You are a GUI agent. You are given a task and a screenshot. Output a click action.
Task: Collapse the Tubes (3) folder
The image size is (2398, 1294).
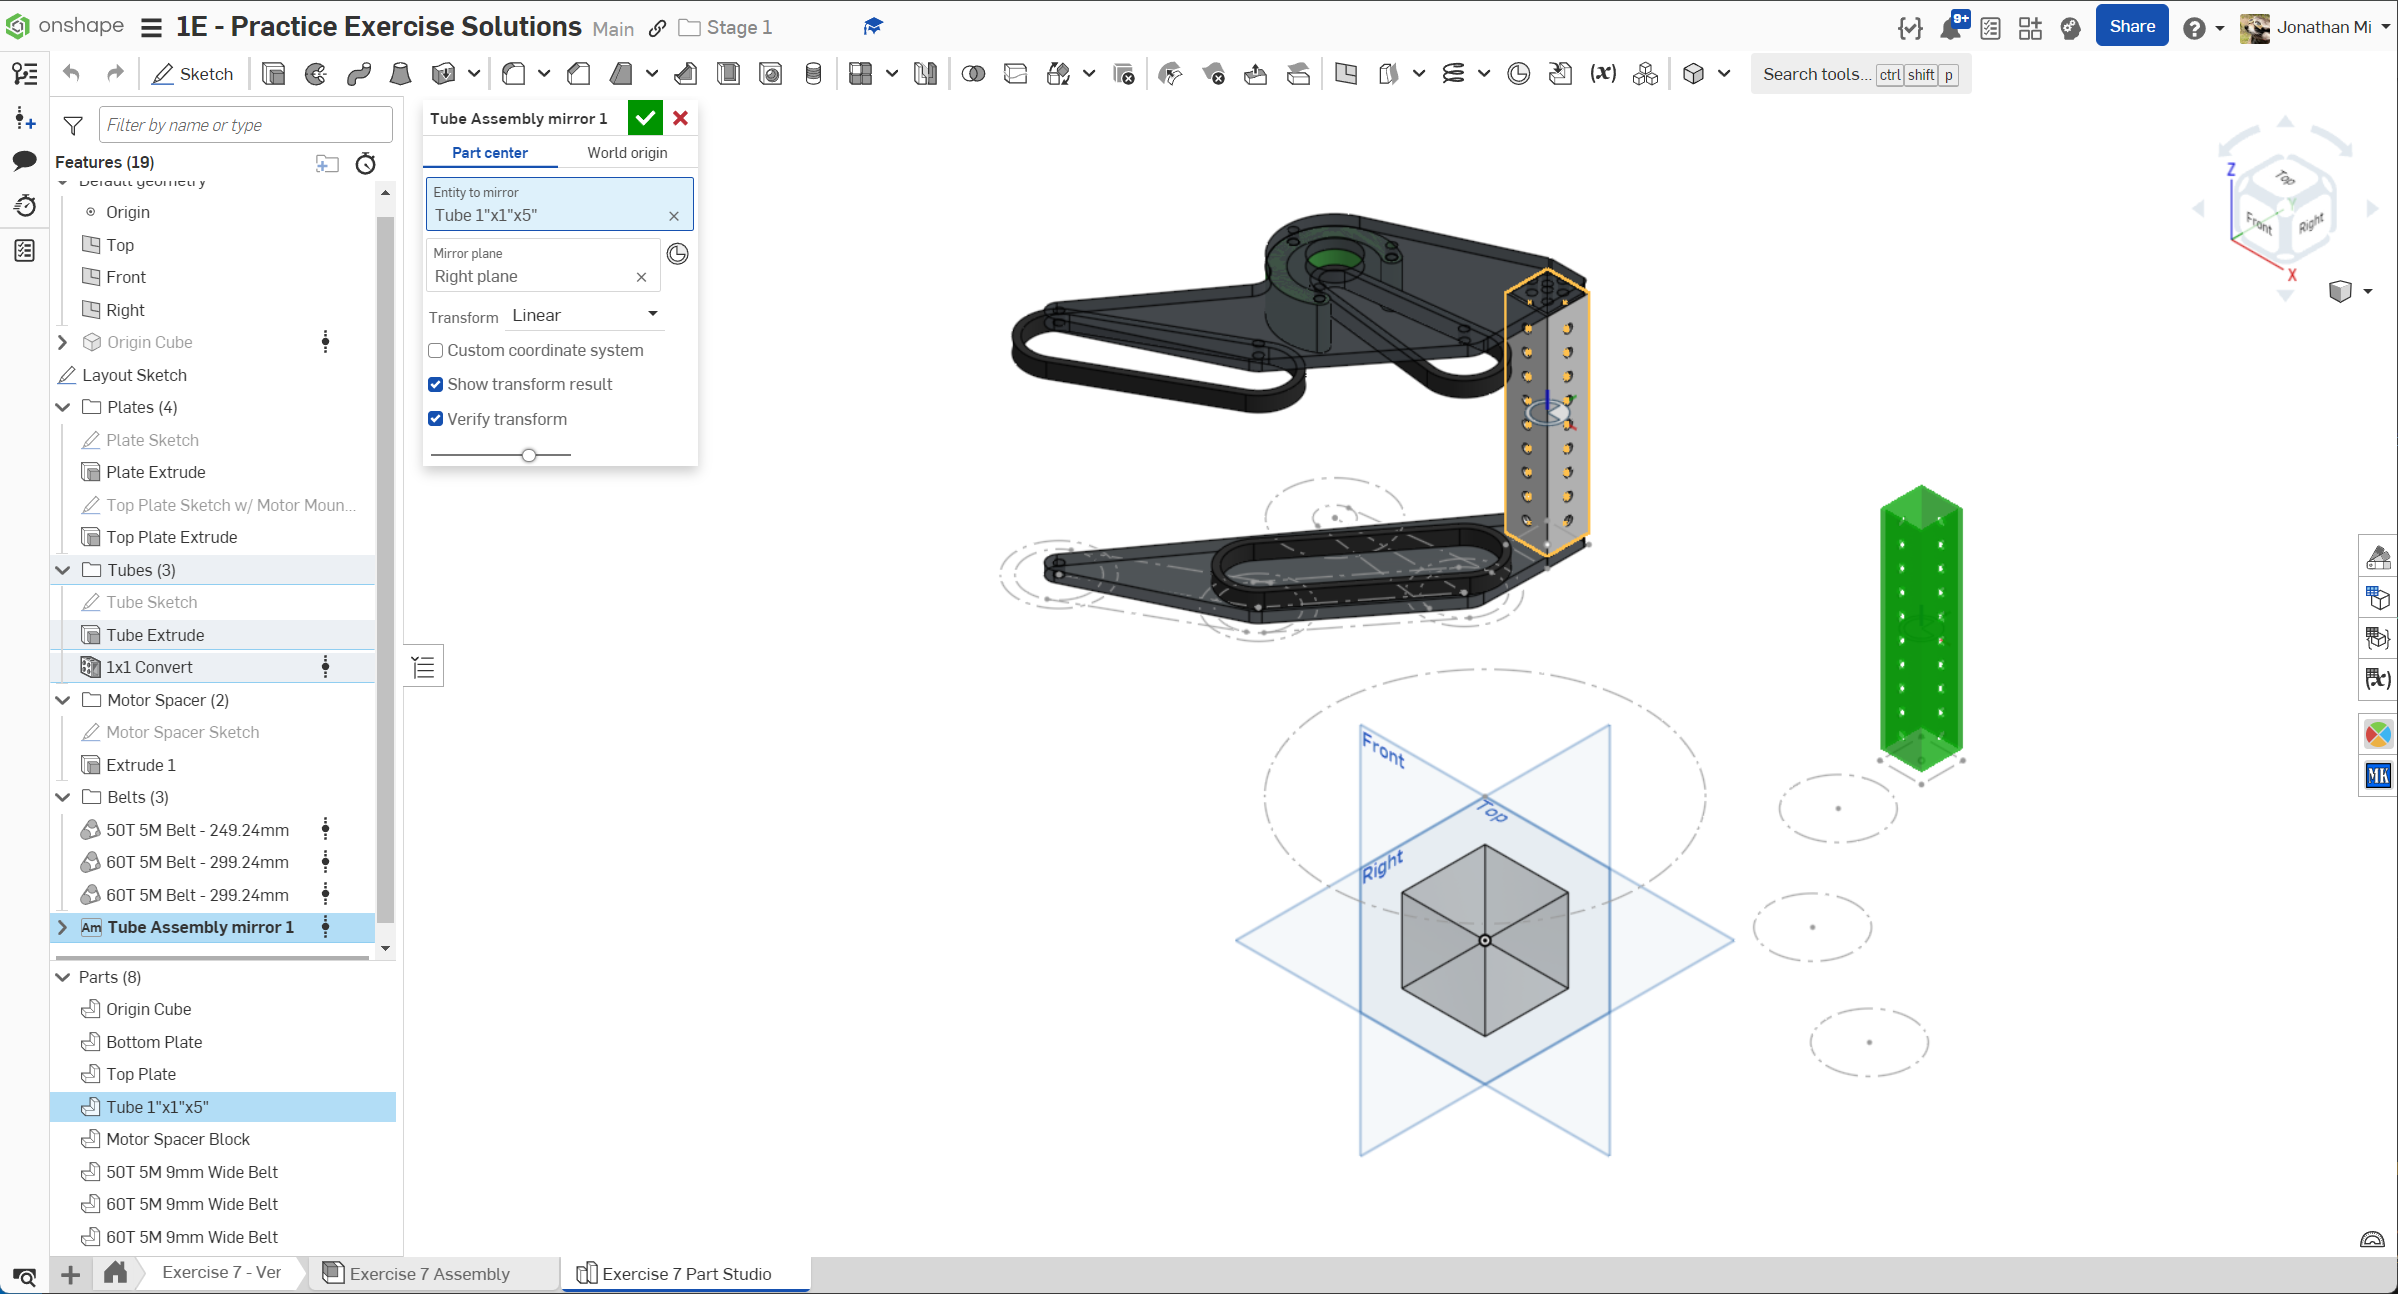click(63, 570)
